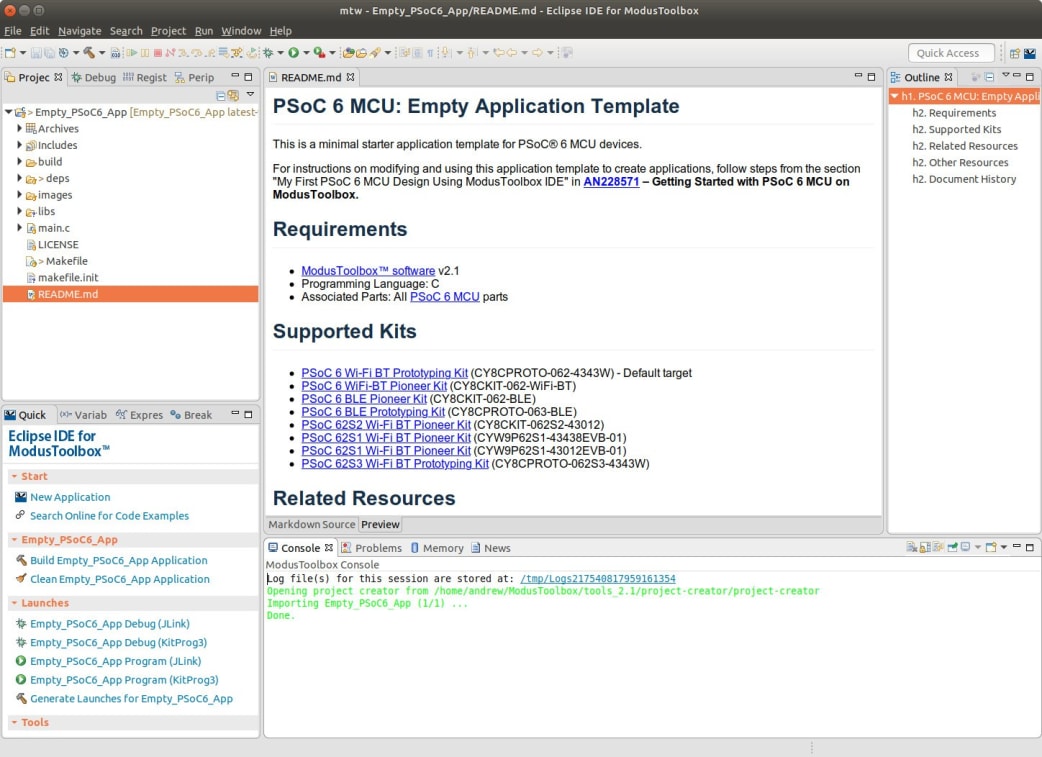1042x757 pixels.
Task: Switch to the Variab view tab
Action: (x=83, y=415)
